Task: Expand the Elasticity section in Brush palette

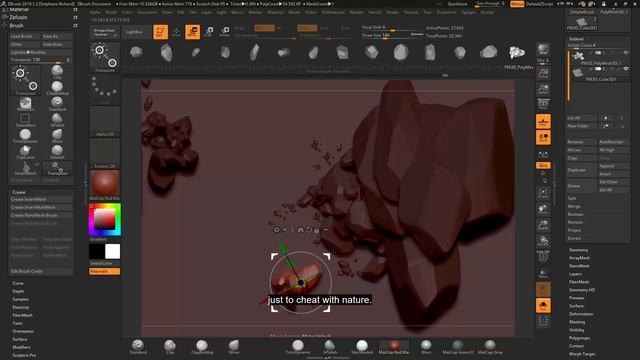Action: pyautogui.click(x=21, y=307)
